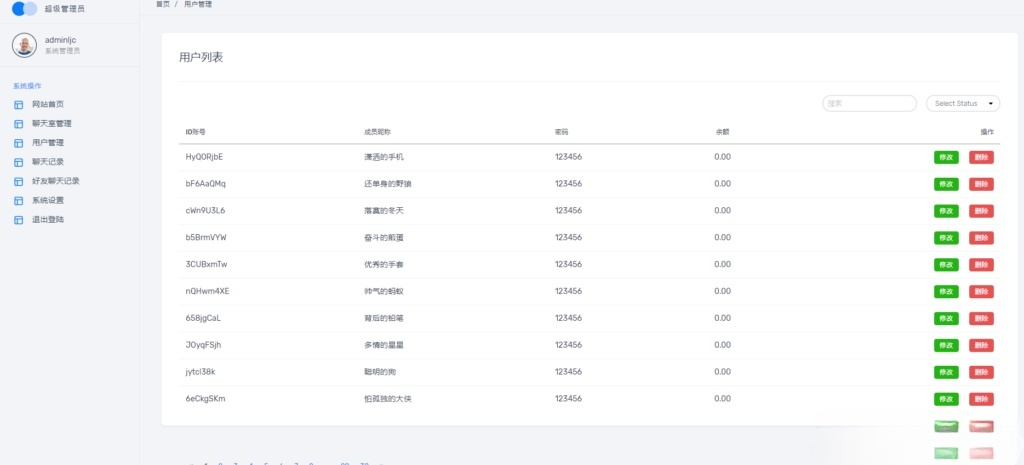Open the Select Status dropdown
1024x465 pixels.
click(963, 103)
